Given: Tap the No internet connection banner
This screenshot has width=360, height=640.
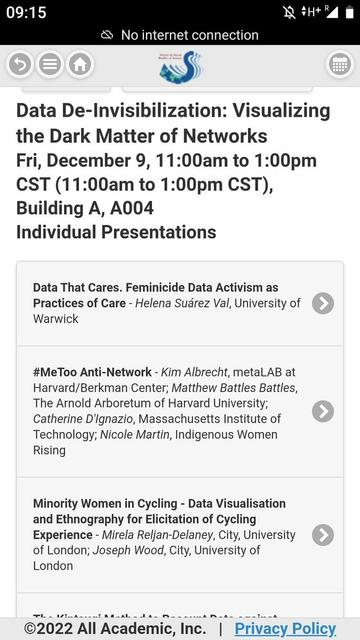Looking at the screenshot, I should click(x=180, y=35).
